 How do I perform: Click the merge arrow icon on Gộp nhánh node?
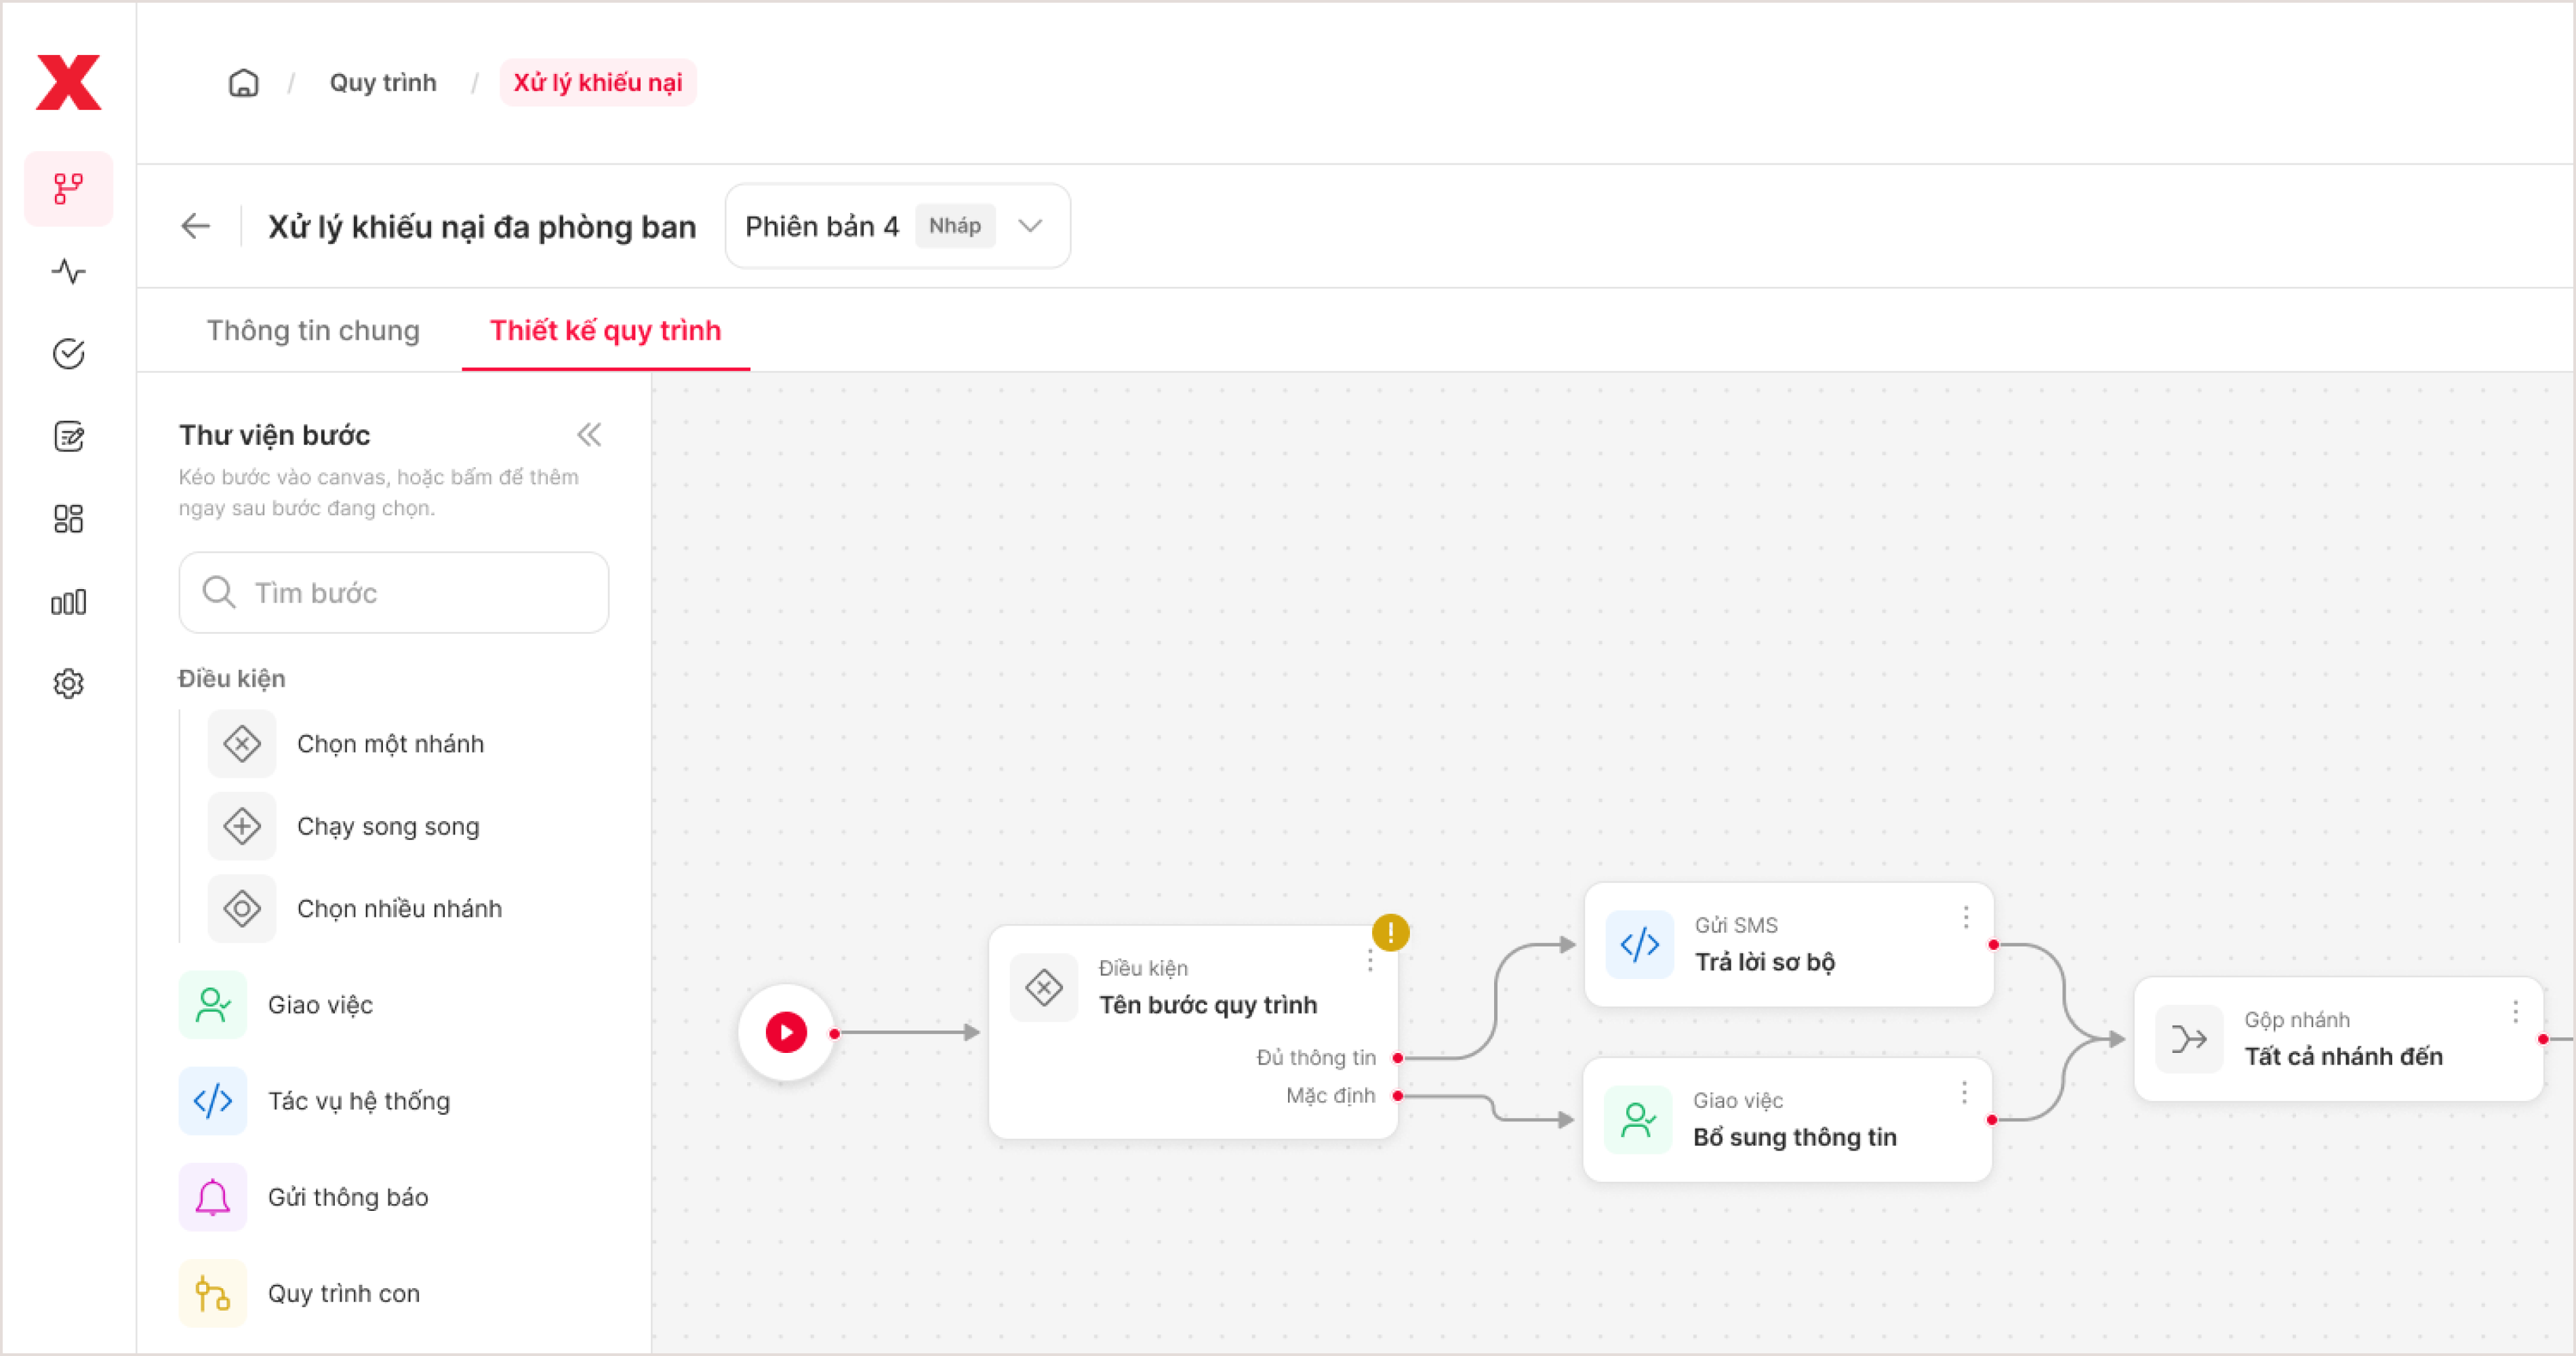(x=2189, y=1040)
